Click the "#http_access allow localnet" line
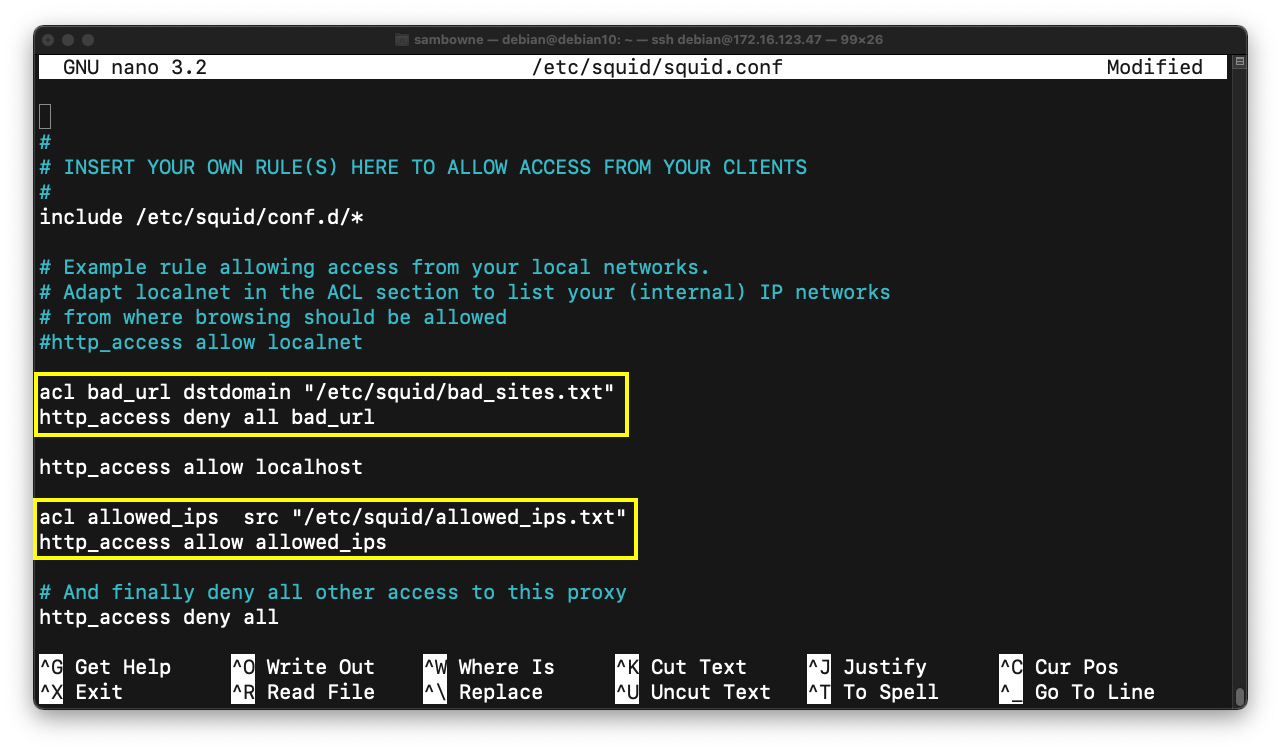 [201, 342]
